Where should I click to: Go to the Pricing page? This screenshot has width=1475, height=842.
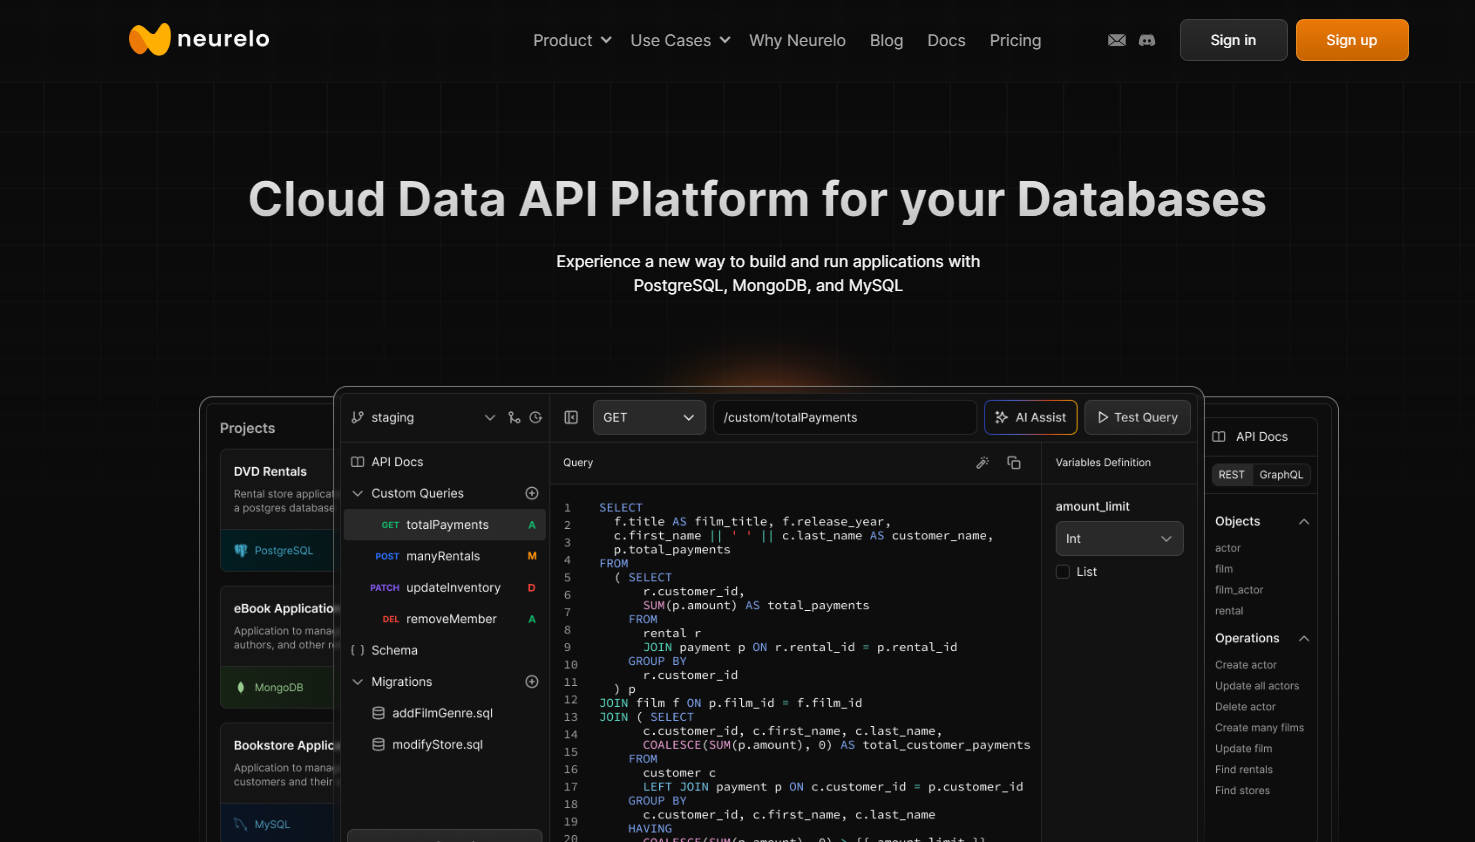coord(1015,40)
